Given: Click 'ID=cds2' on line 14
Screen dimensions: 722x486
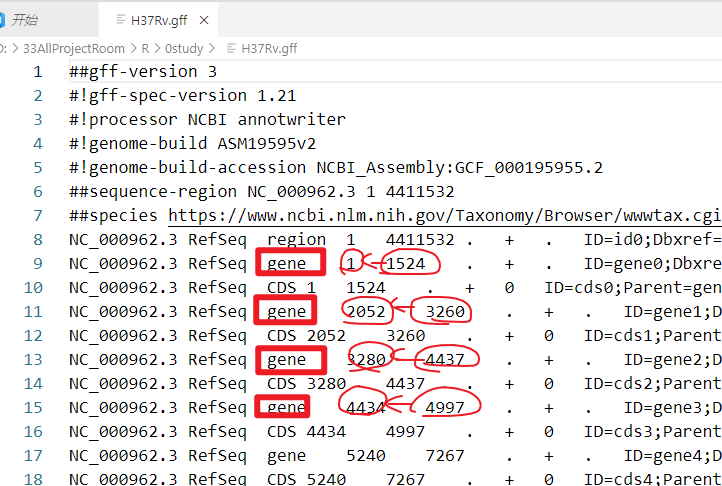Looking at the screenshot, I should coord(618,384).
